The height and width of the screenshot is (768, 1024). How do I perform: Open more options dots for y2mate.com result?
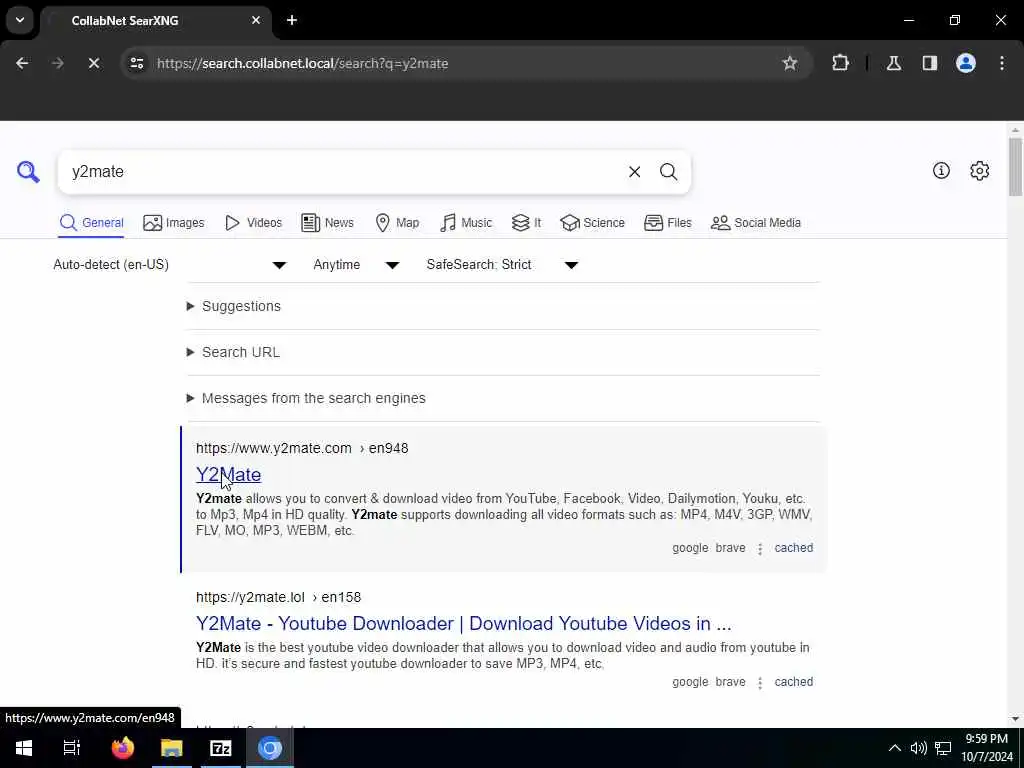[760, 549]
